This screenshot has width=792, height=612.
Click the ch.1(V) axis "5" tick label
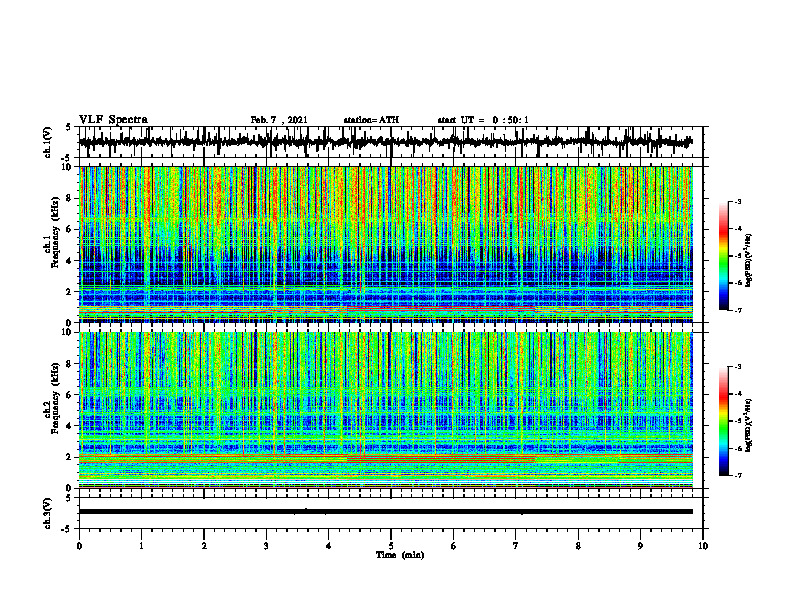(68, 128)
